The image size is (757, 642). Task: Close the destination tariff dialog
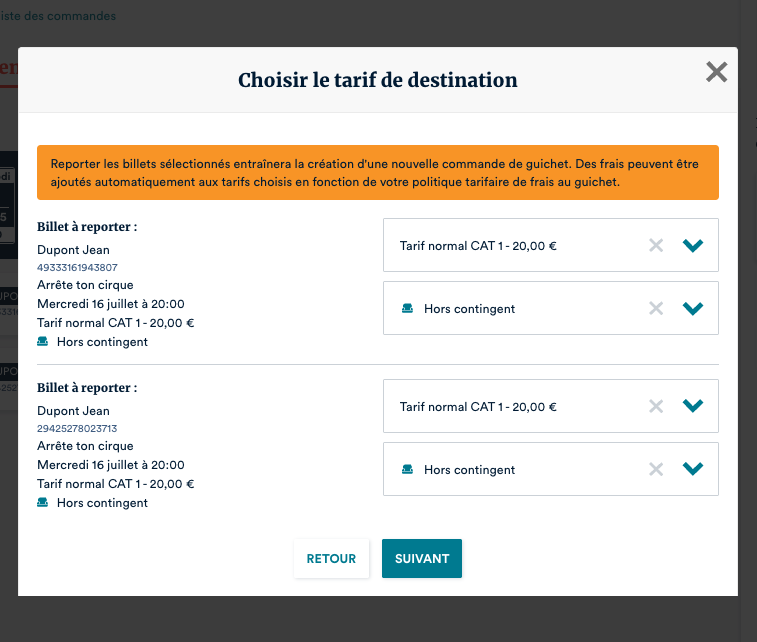click(x=716, y=72)
